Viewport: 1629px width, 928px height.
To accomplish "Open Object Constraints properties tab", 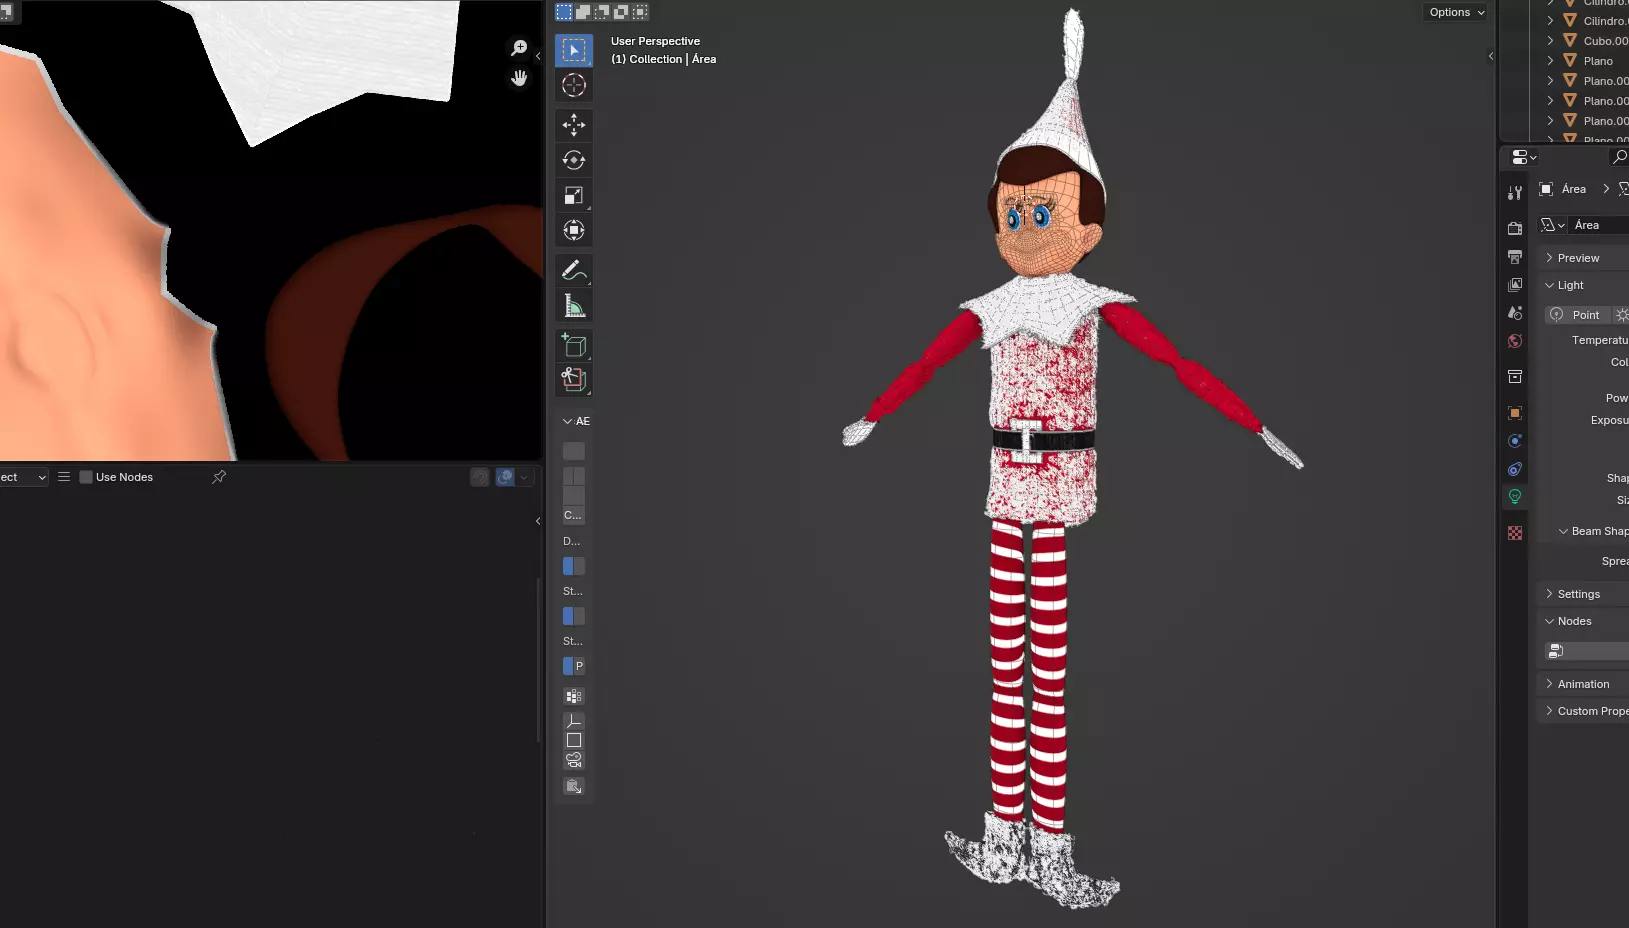I will 1515,469.
